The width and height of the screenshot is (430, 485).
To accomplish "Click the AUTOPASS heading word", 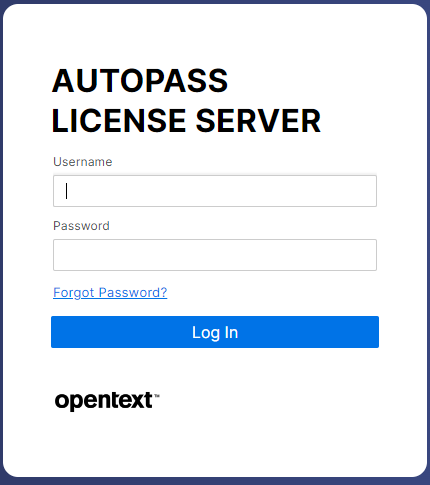I will tap(140, 81).
